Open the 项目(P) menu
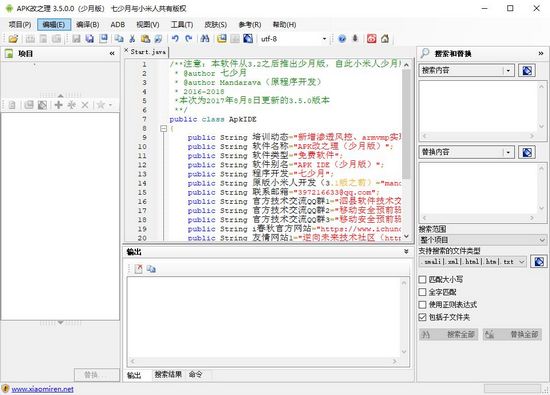 [20, 25]
